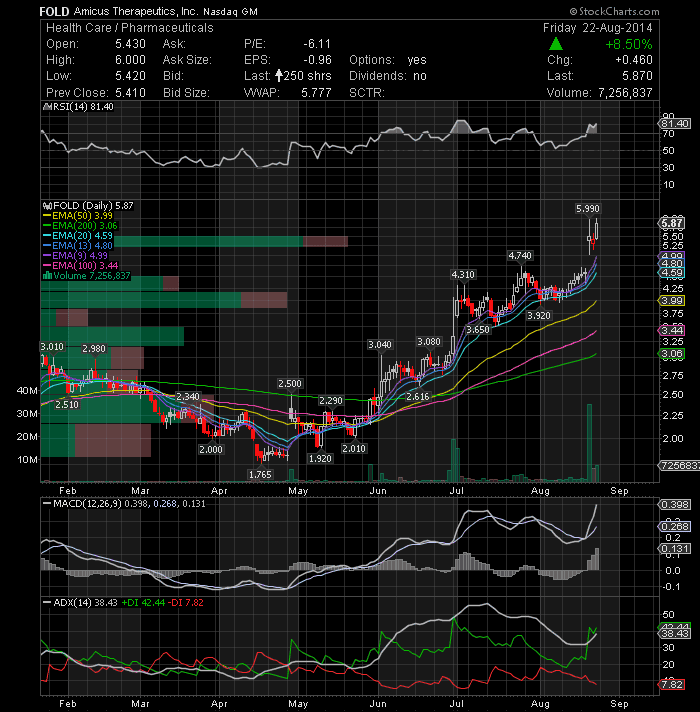Click the ADX 38.43 axis value tag
700x712 pixels.
tap(675, 633)
